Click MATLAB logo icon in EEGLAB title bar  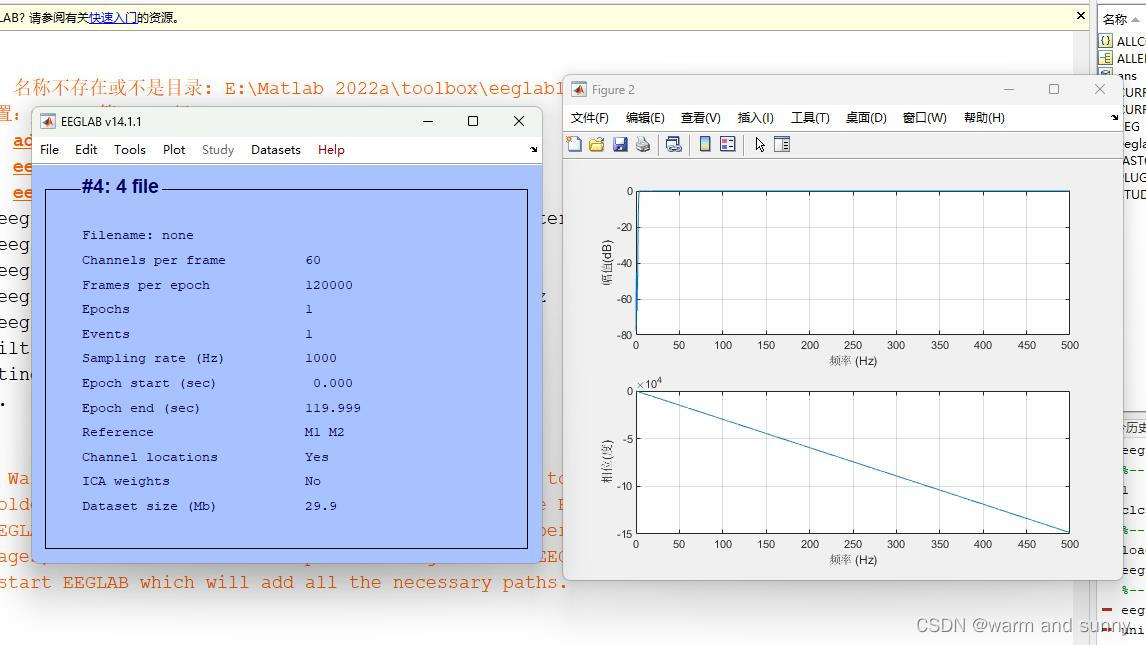coord(48,121)
